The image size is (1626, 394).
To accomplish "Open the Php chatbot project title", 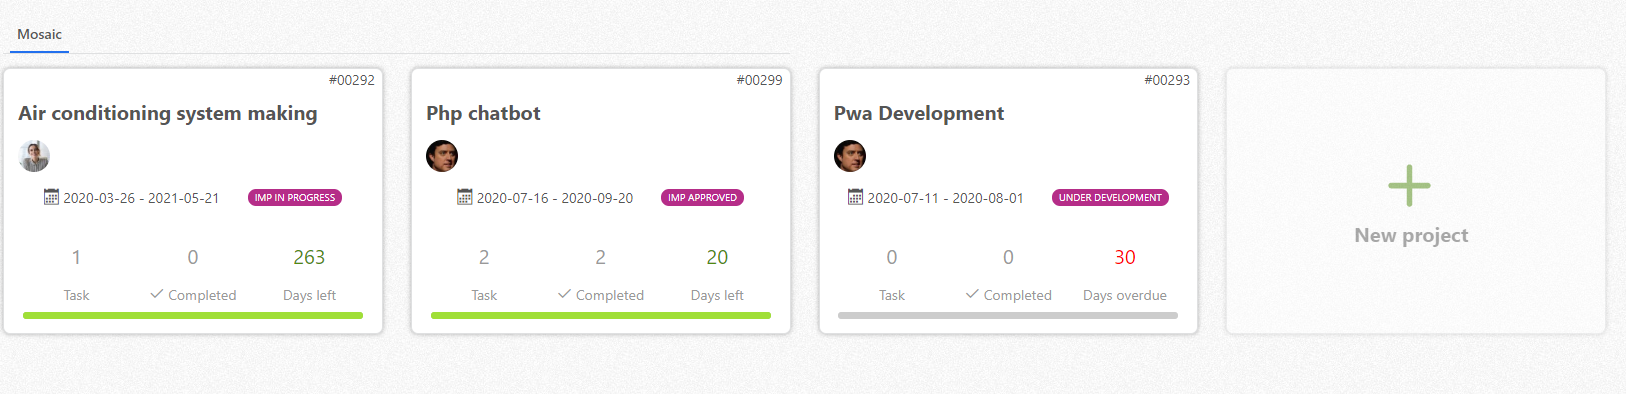I will 483,113.
